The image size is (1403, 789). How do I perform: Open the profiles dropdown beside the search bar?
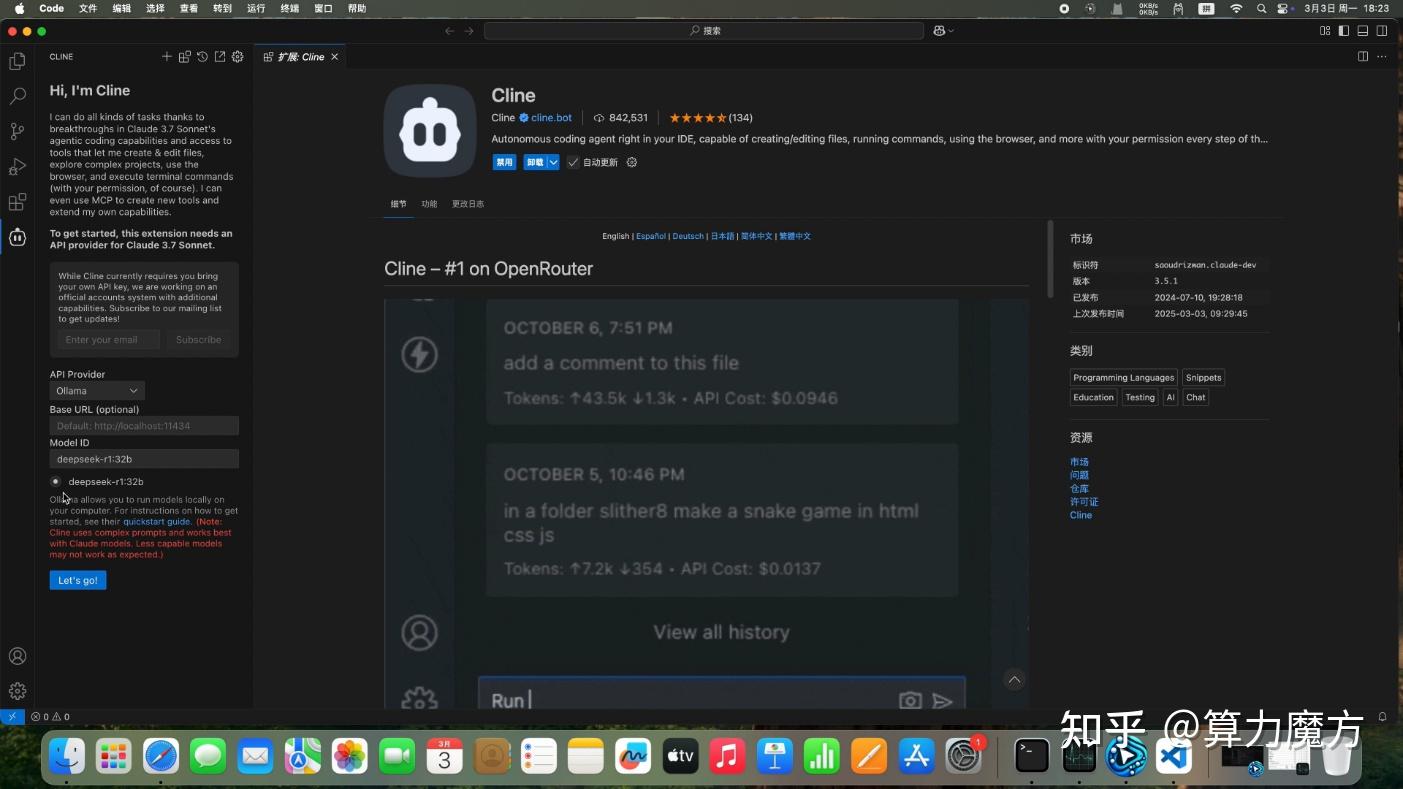point(941,30)
